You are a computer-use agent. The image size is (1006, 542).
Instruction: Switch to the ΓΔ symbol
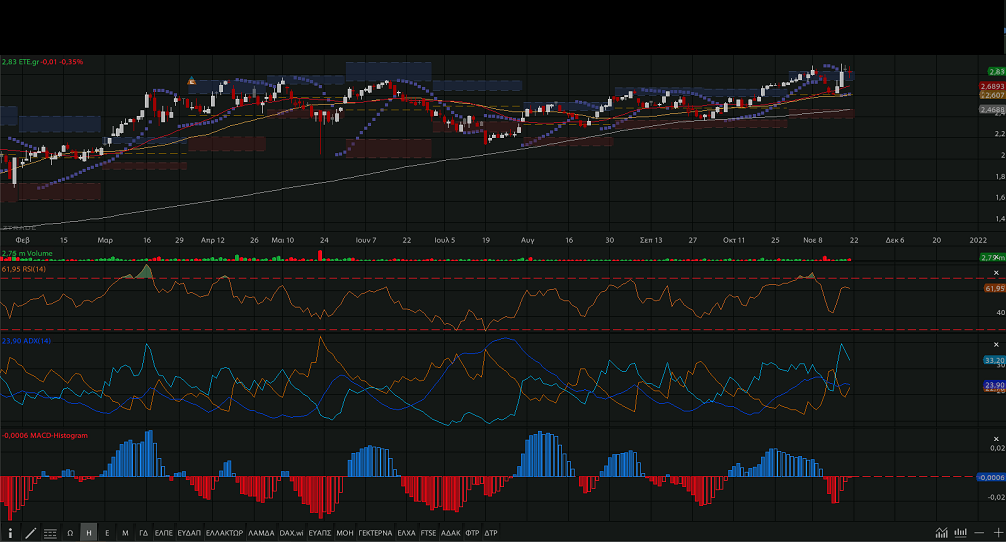point(143,533)
